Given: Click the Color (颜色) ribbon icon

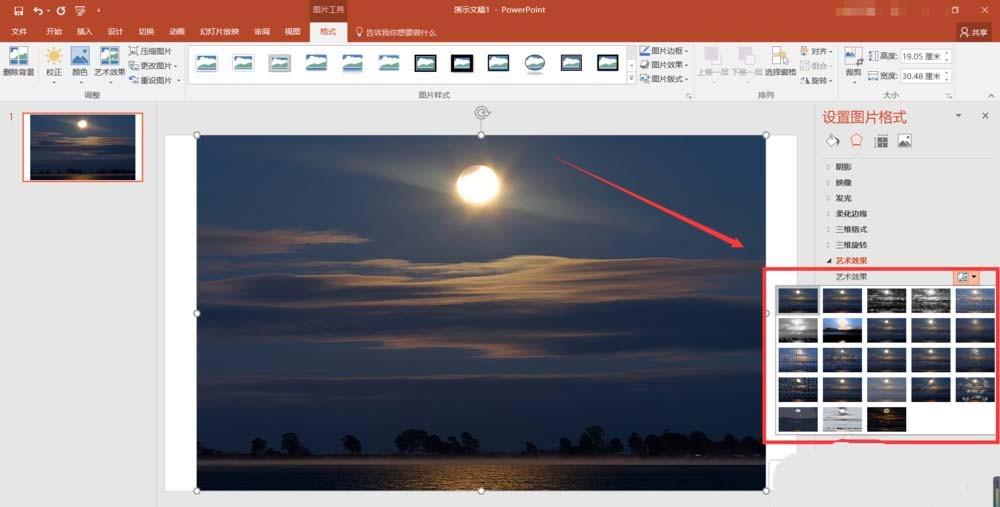Looking at the screenshot, I should click(x=80, y=61).
